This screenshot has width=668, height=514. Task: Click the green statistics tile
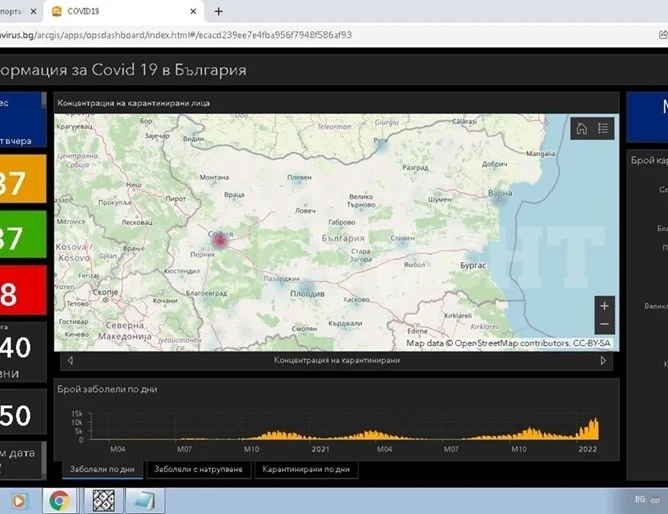pyautogui.click(x=23, y=234)
